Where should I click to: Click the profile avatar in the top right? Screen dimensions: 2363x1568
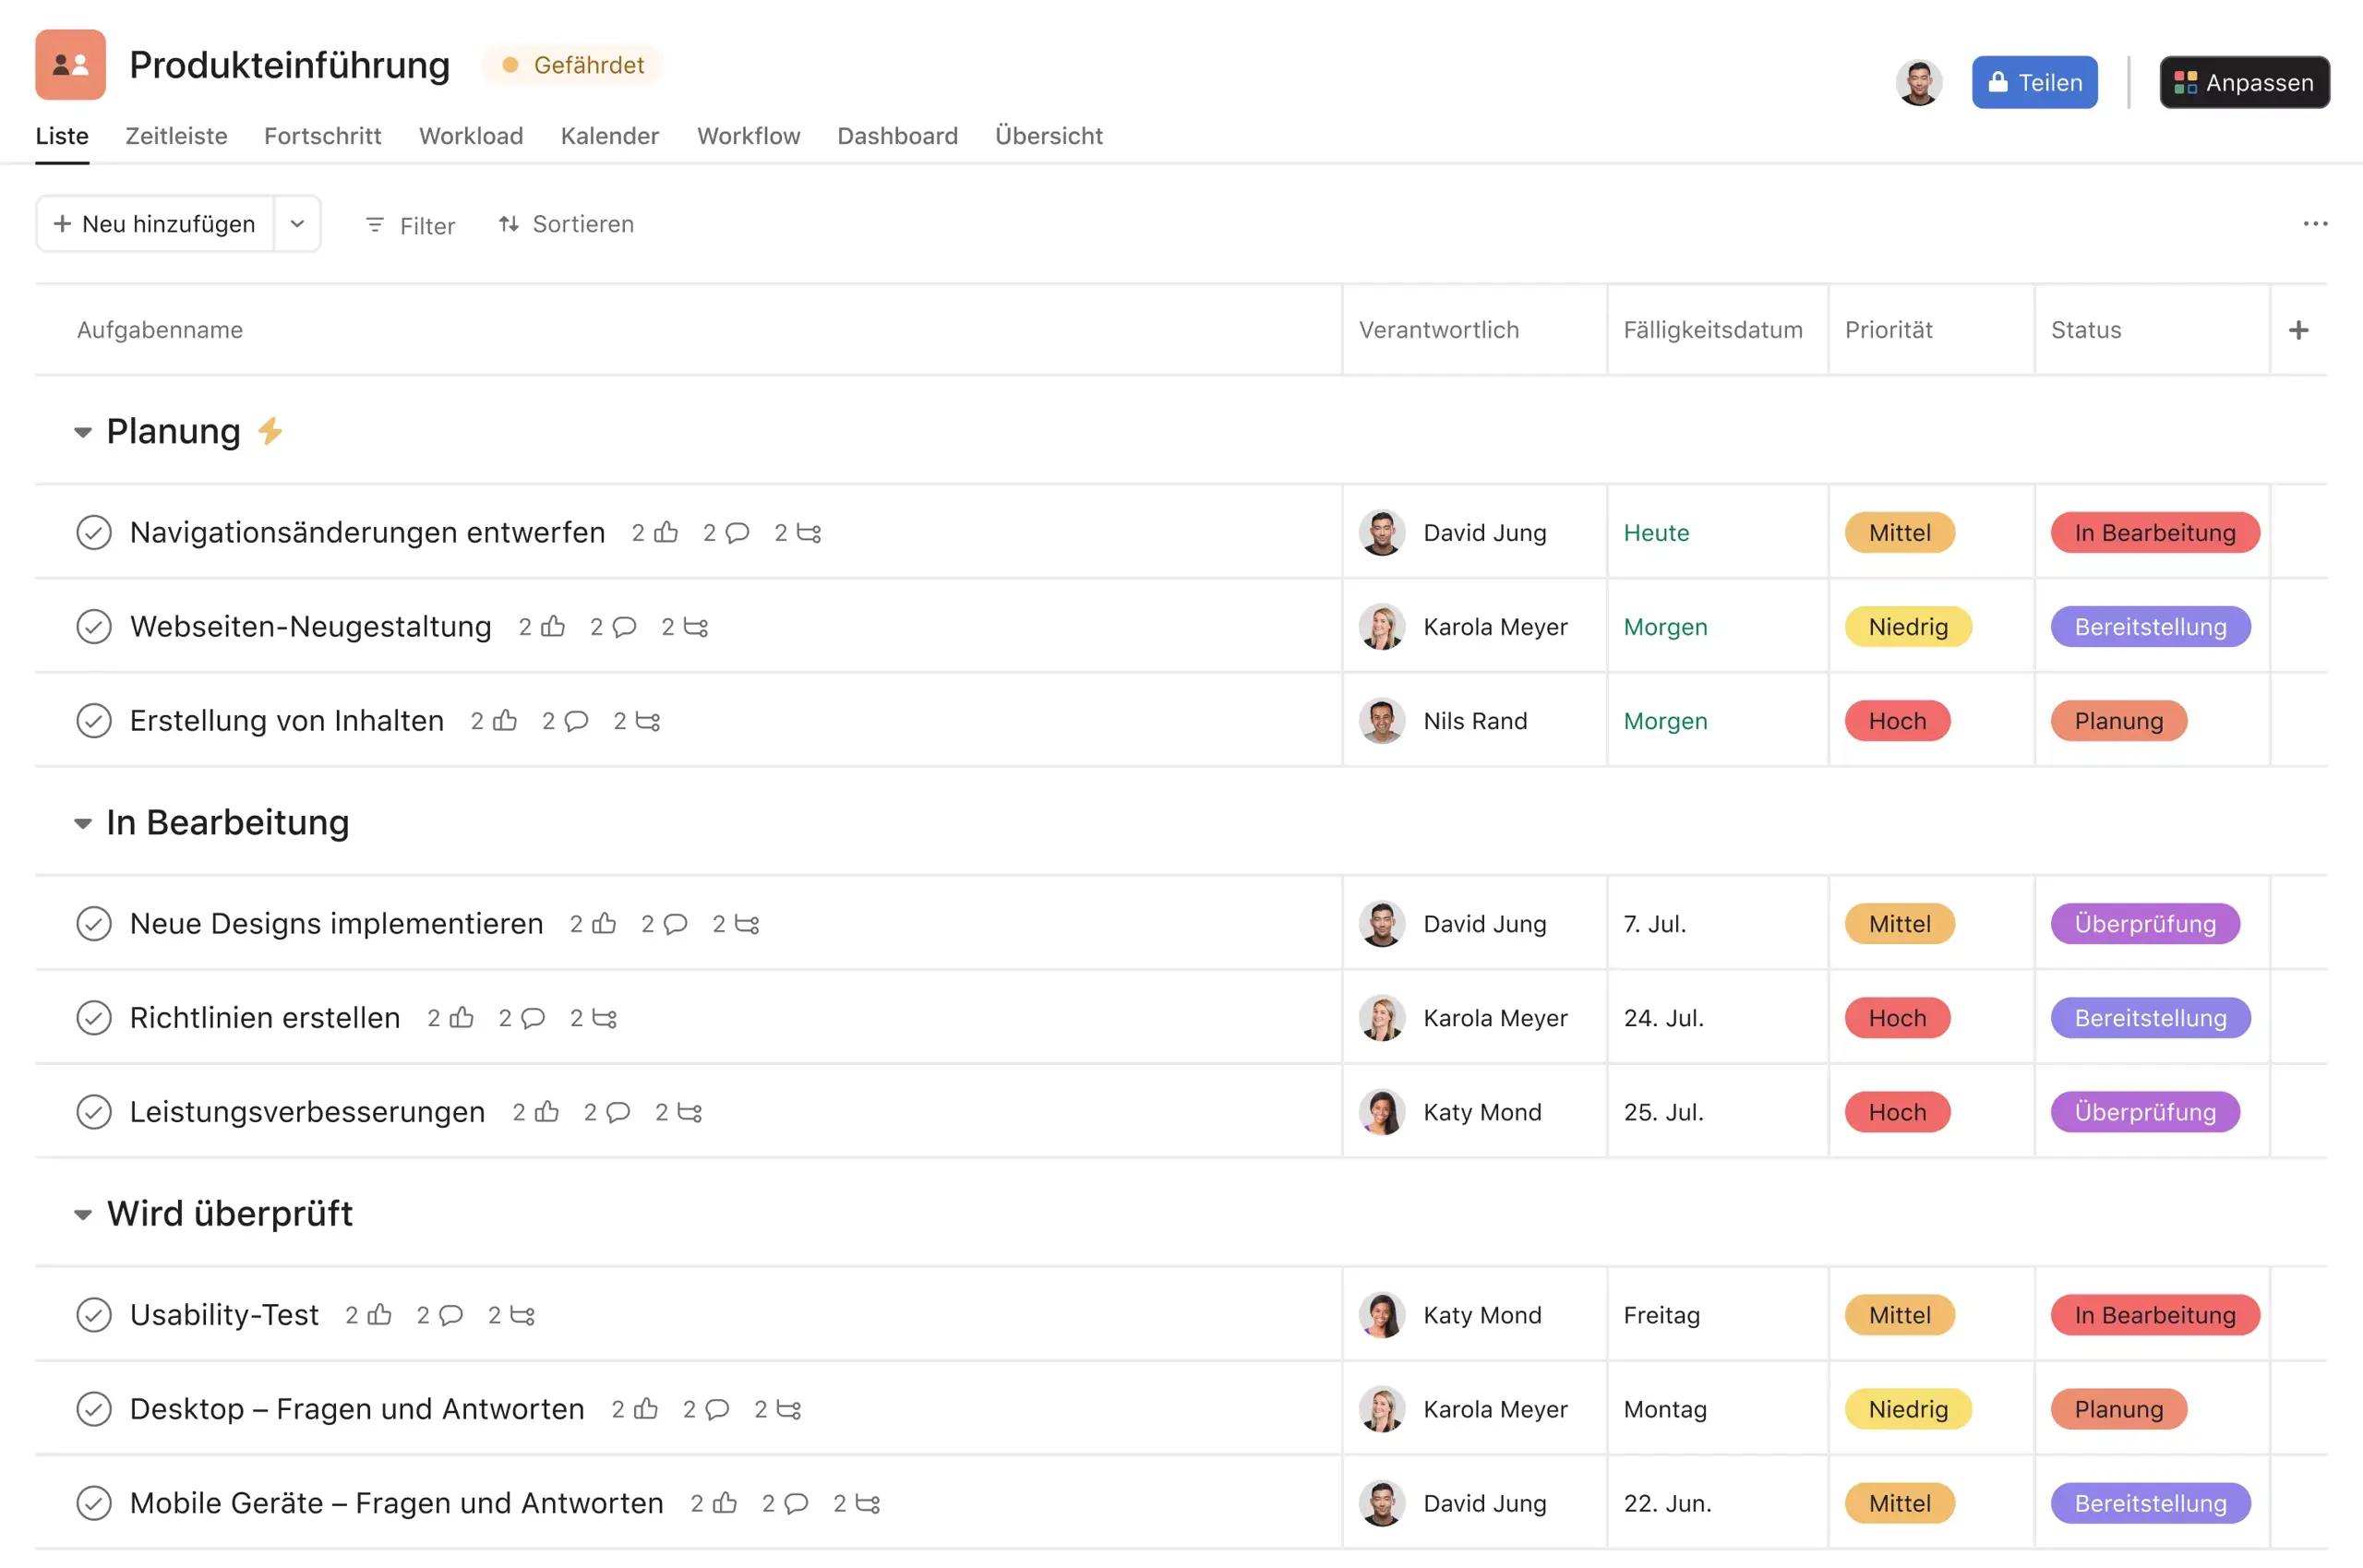[x=1917, y=82]
